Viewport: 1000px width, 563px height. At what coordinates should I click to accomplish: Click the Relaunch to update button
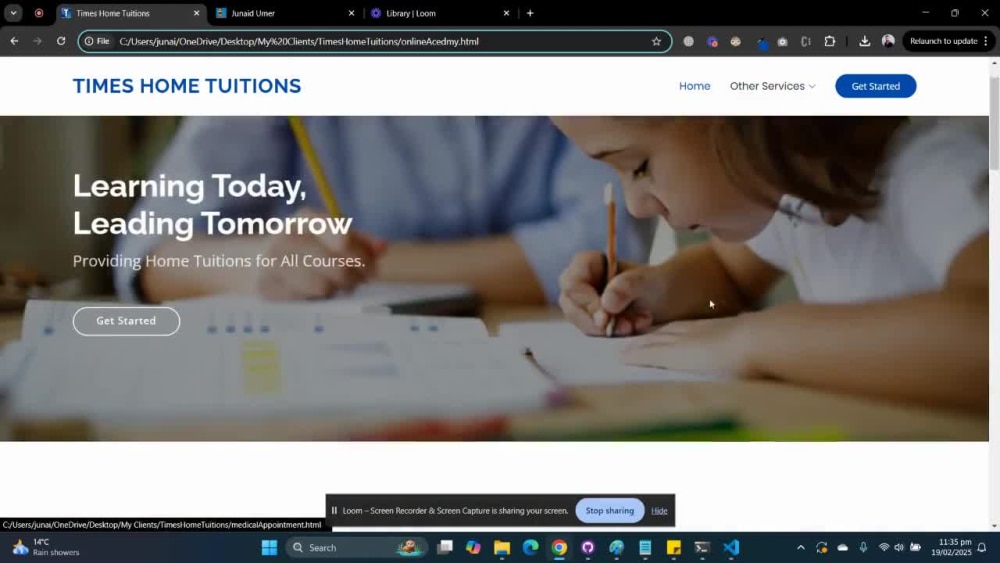pos(943,41)
